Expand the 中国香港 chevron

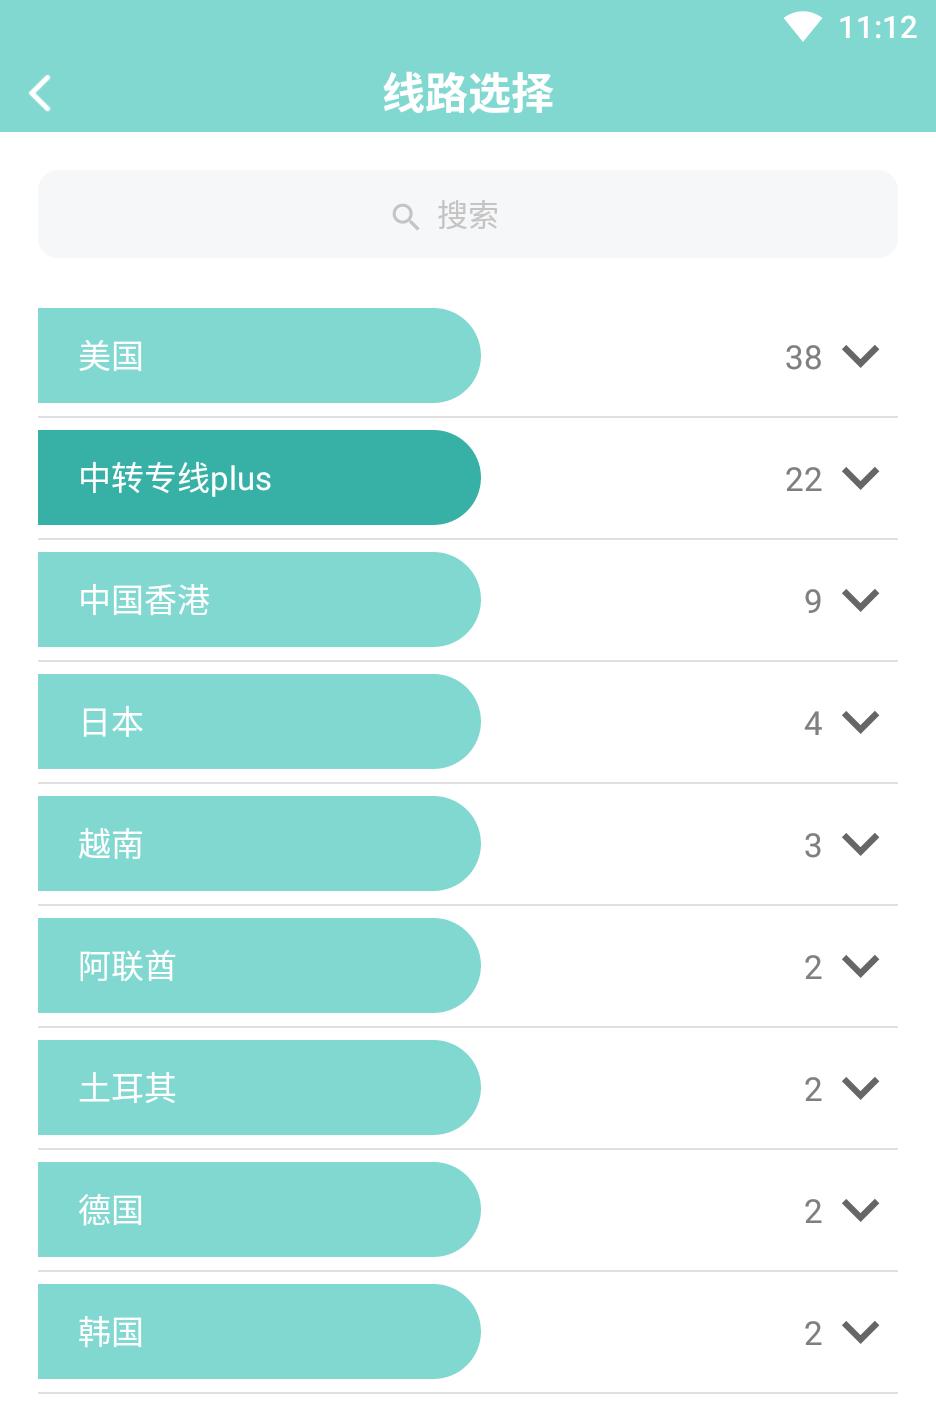[860, 600]
